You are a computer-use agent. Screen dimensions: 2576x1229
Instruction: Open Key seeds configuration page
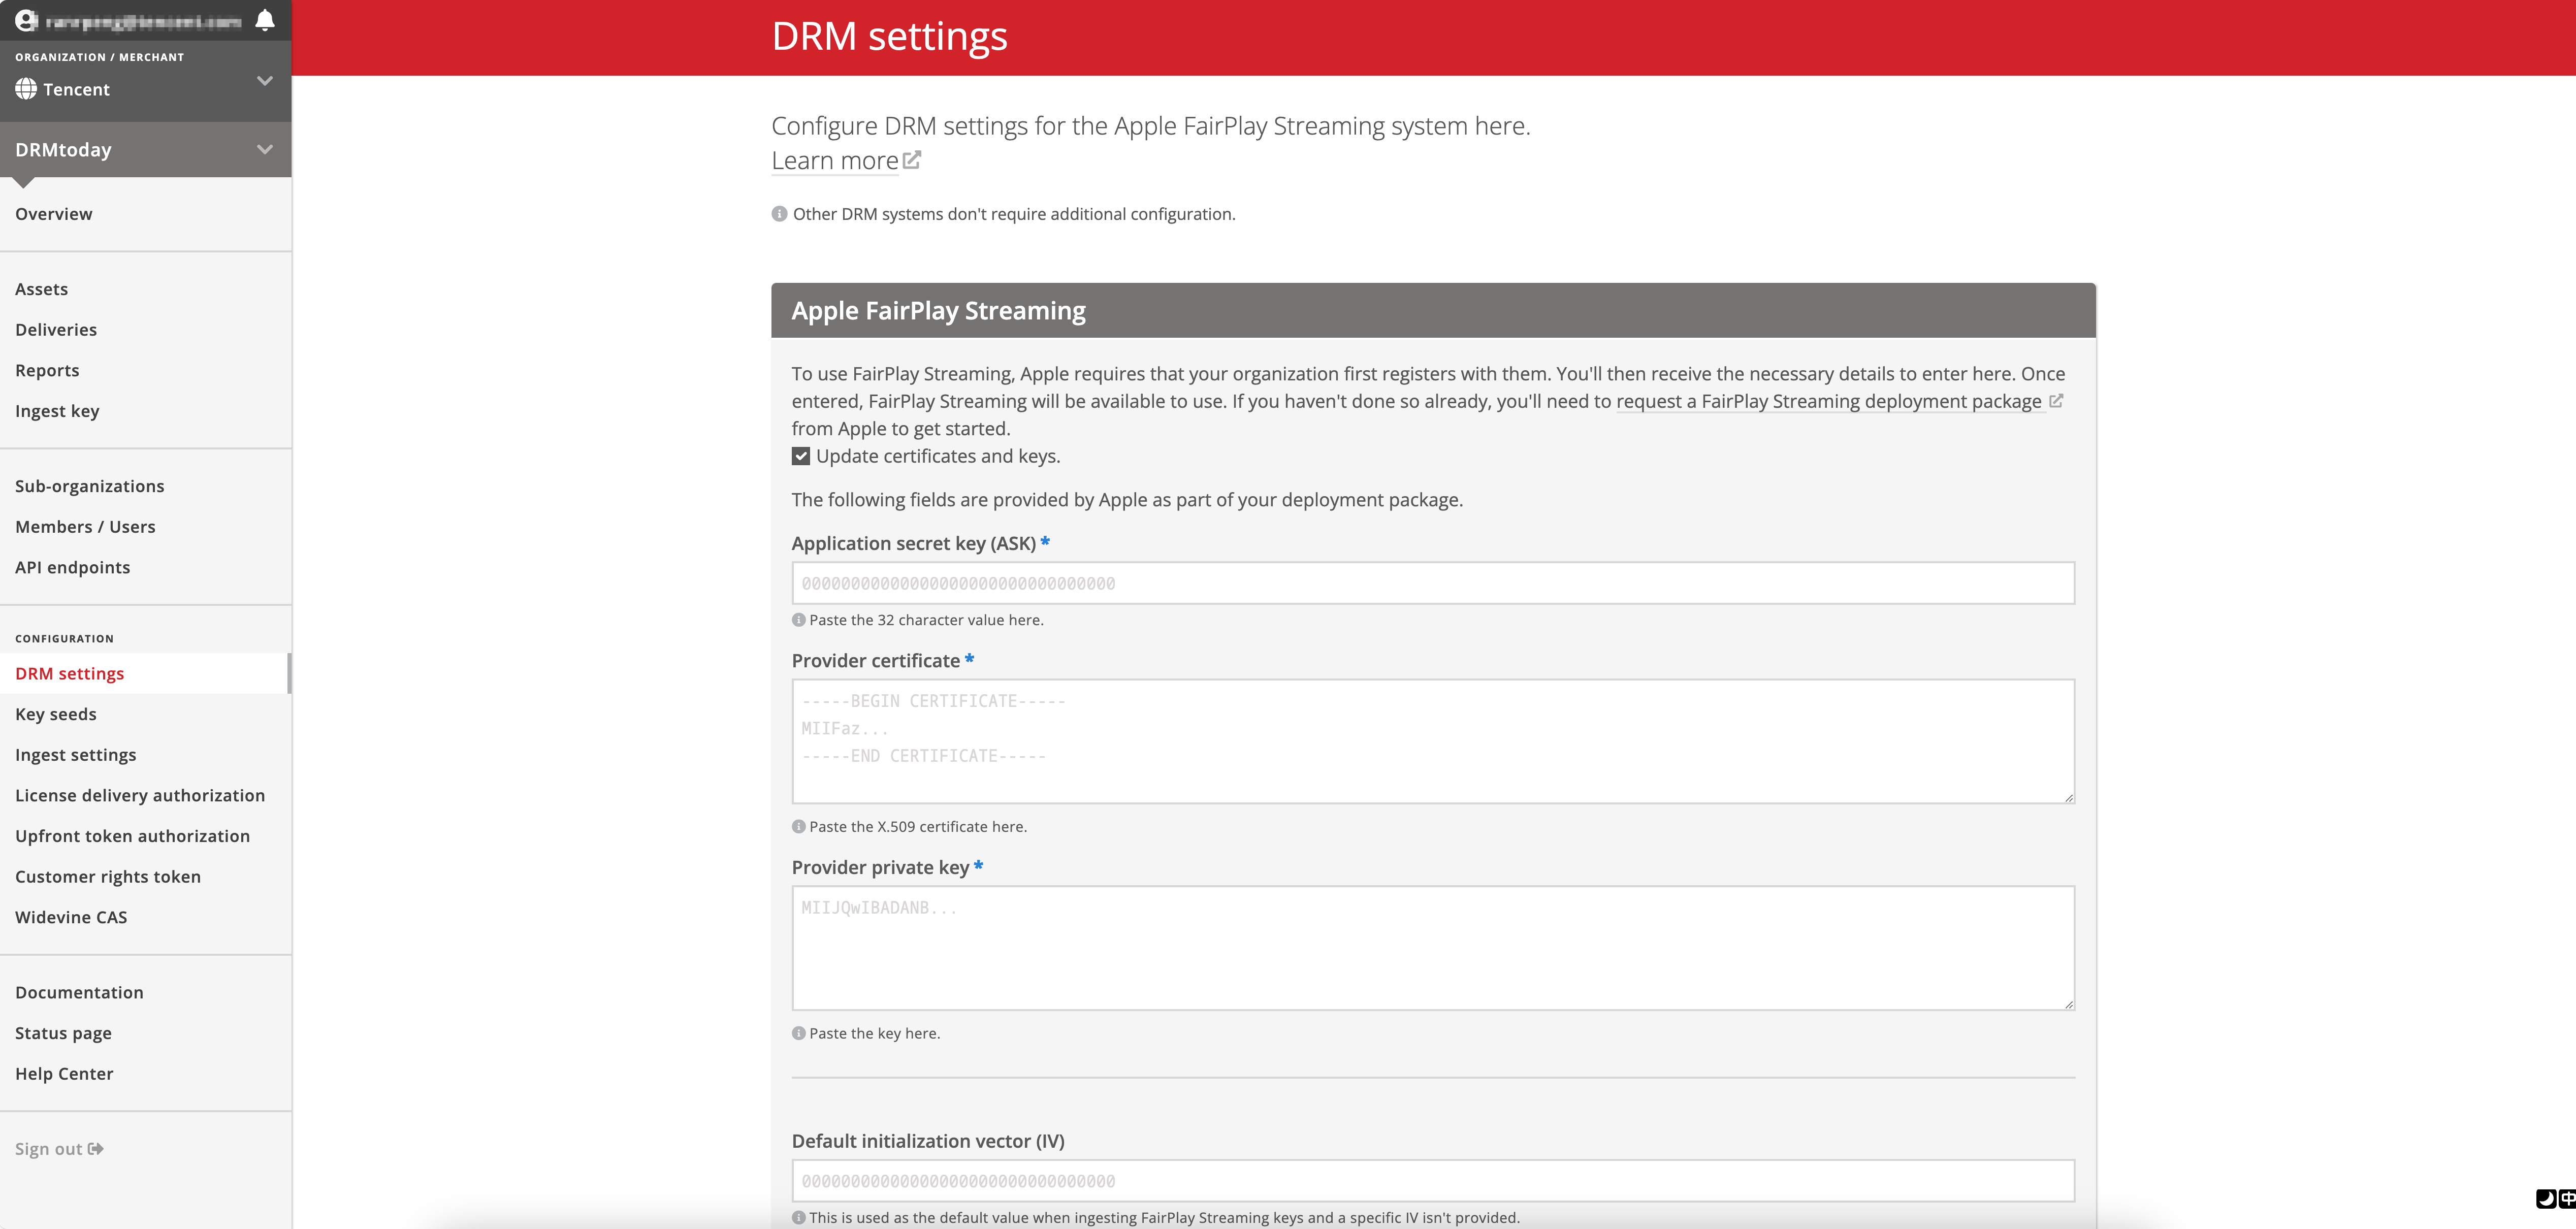(x=56, y=714)
